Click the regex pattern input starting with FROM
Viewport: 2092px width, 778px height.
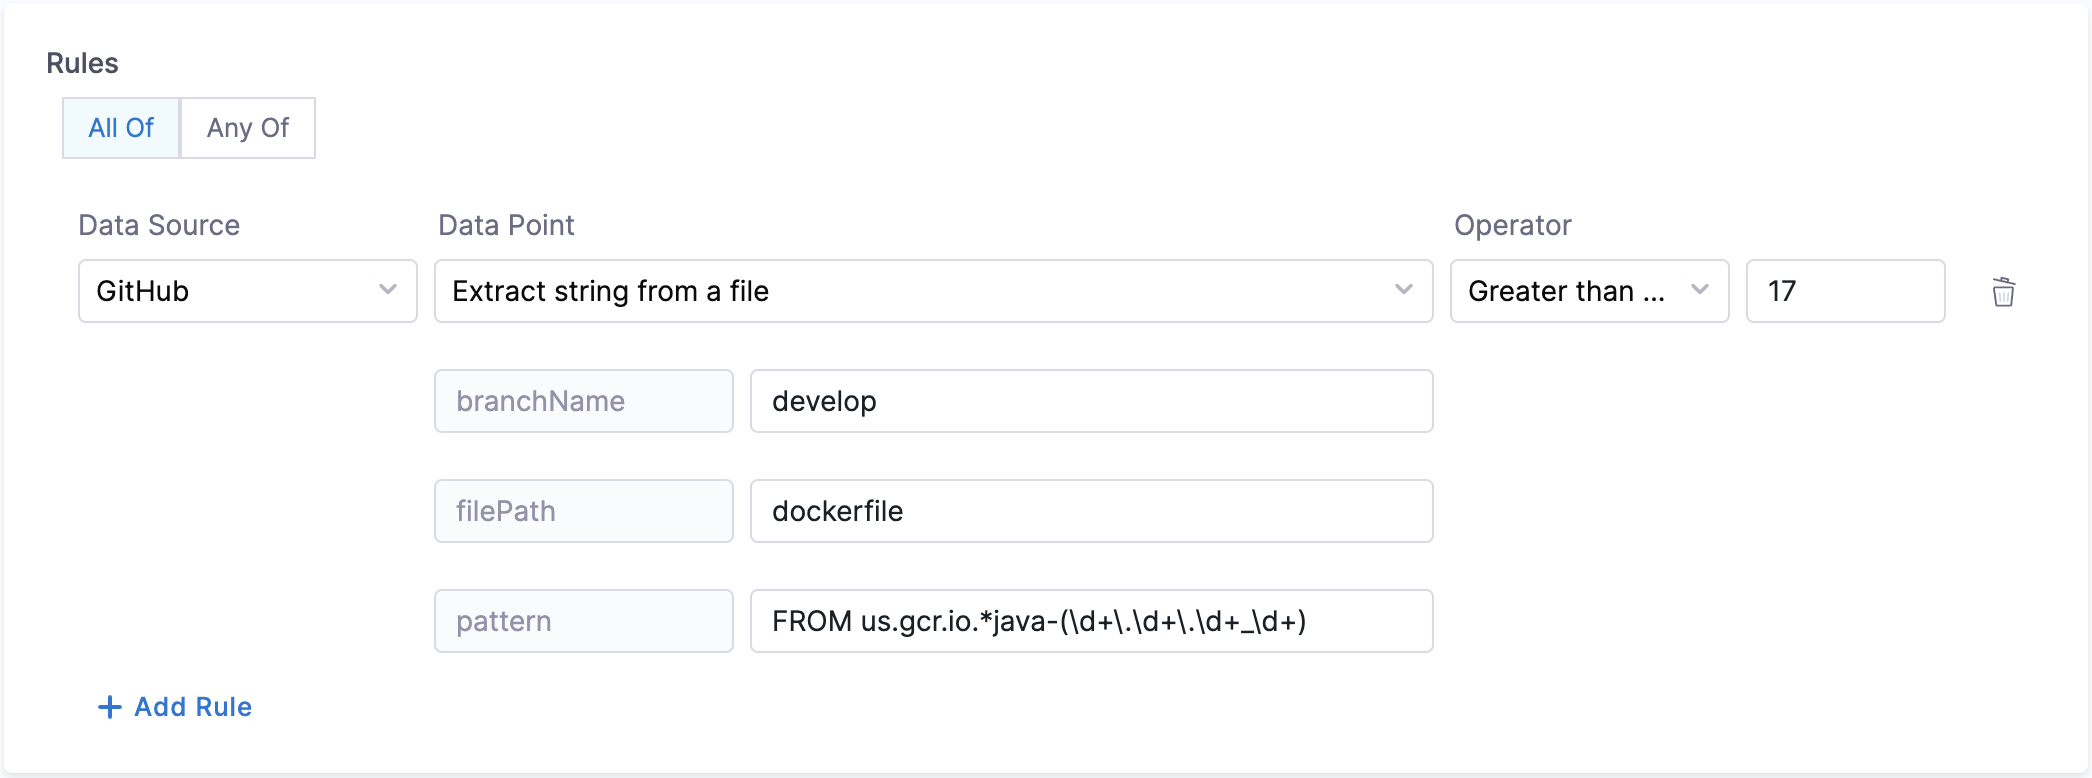coord(1090,621)
